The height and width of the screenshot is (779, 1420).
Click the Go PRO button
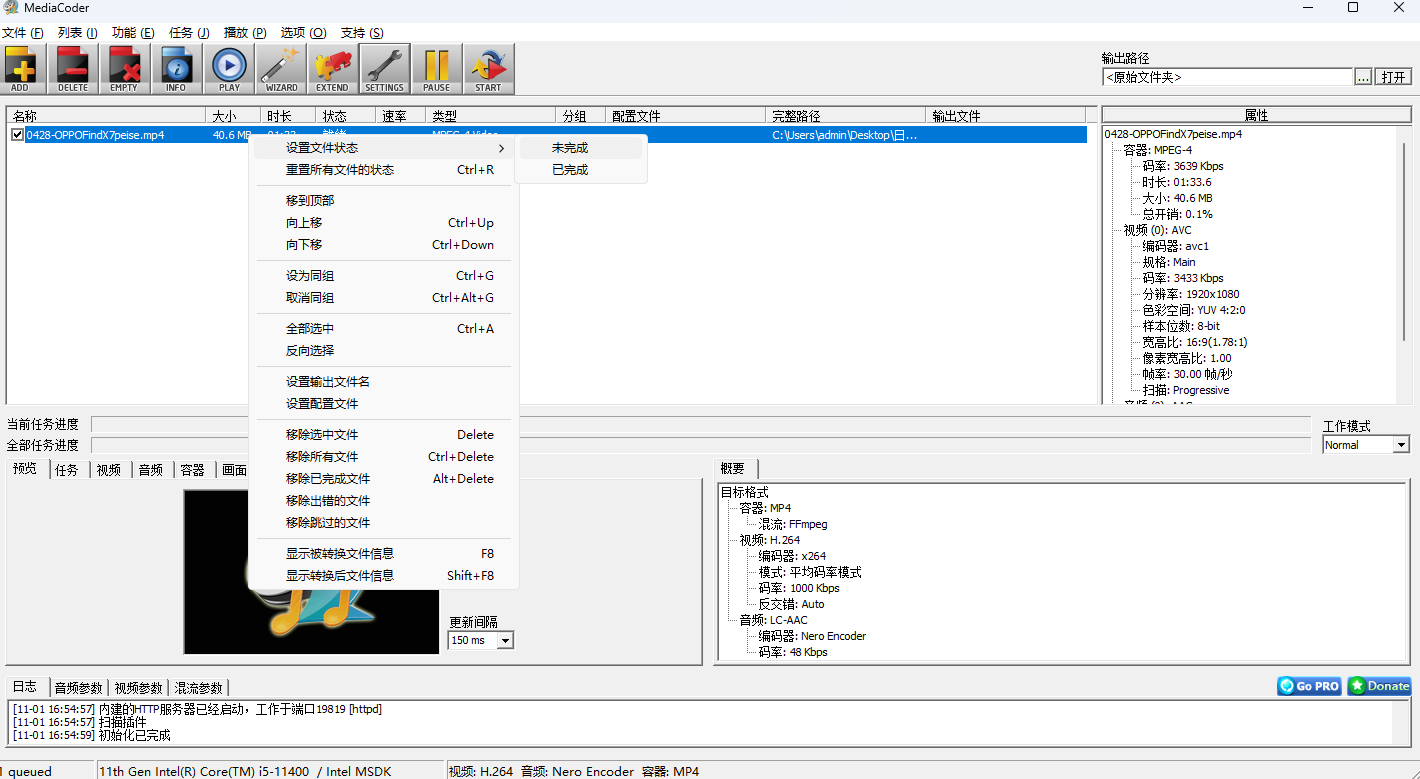[1308, 686]
